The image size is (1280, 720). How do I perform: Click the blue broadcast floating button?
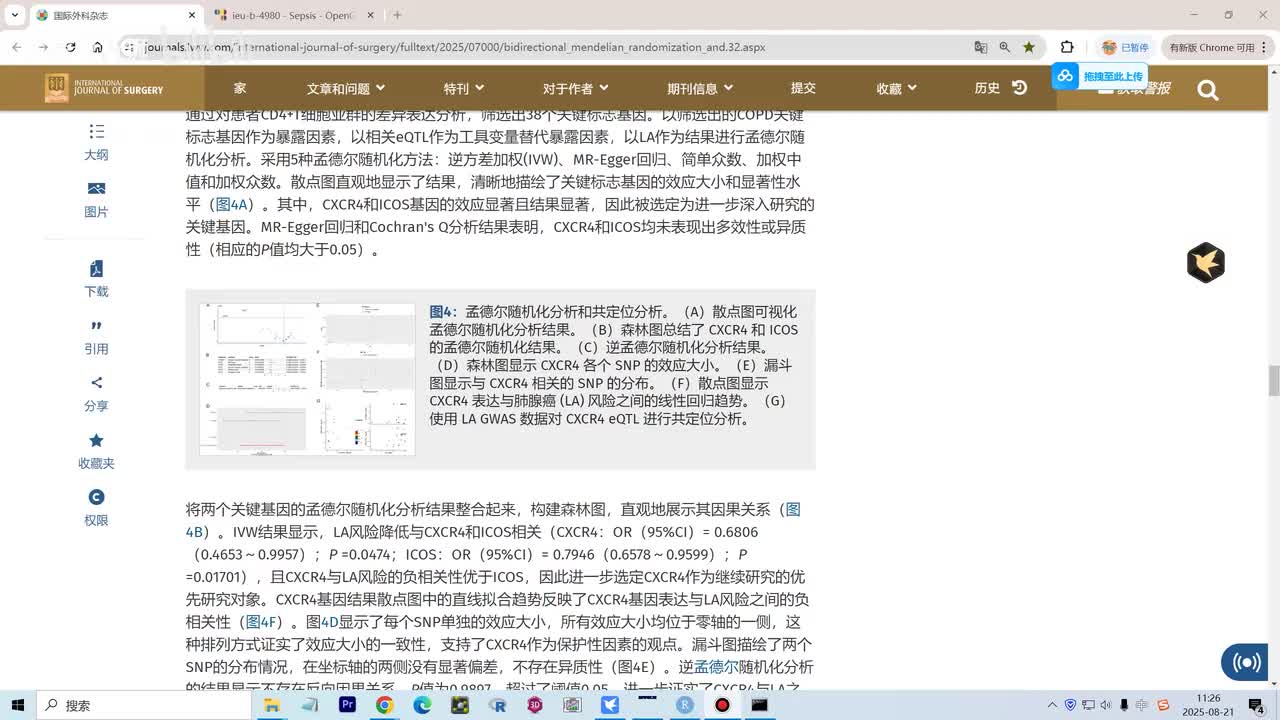coord(1246,662)
